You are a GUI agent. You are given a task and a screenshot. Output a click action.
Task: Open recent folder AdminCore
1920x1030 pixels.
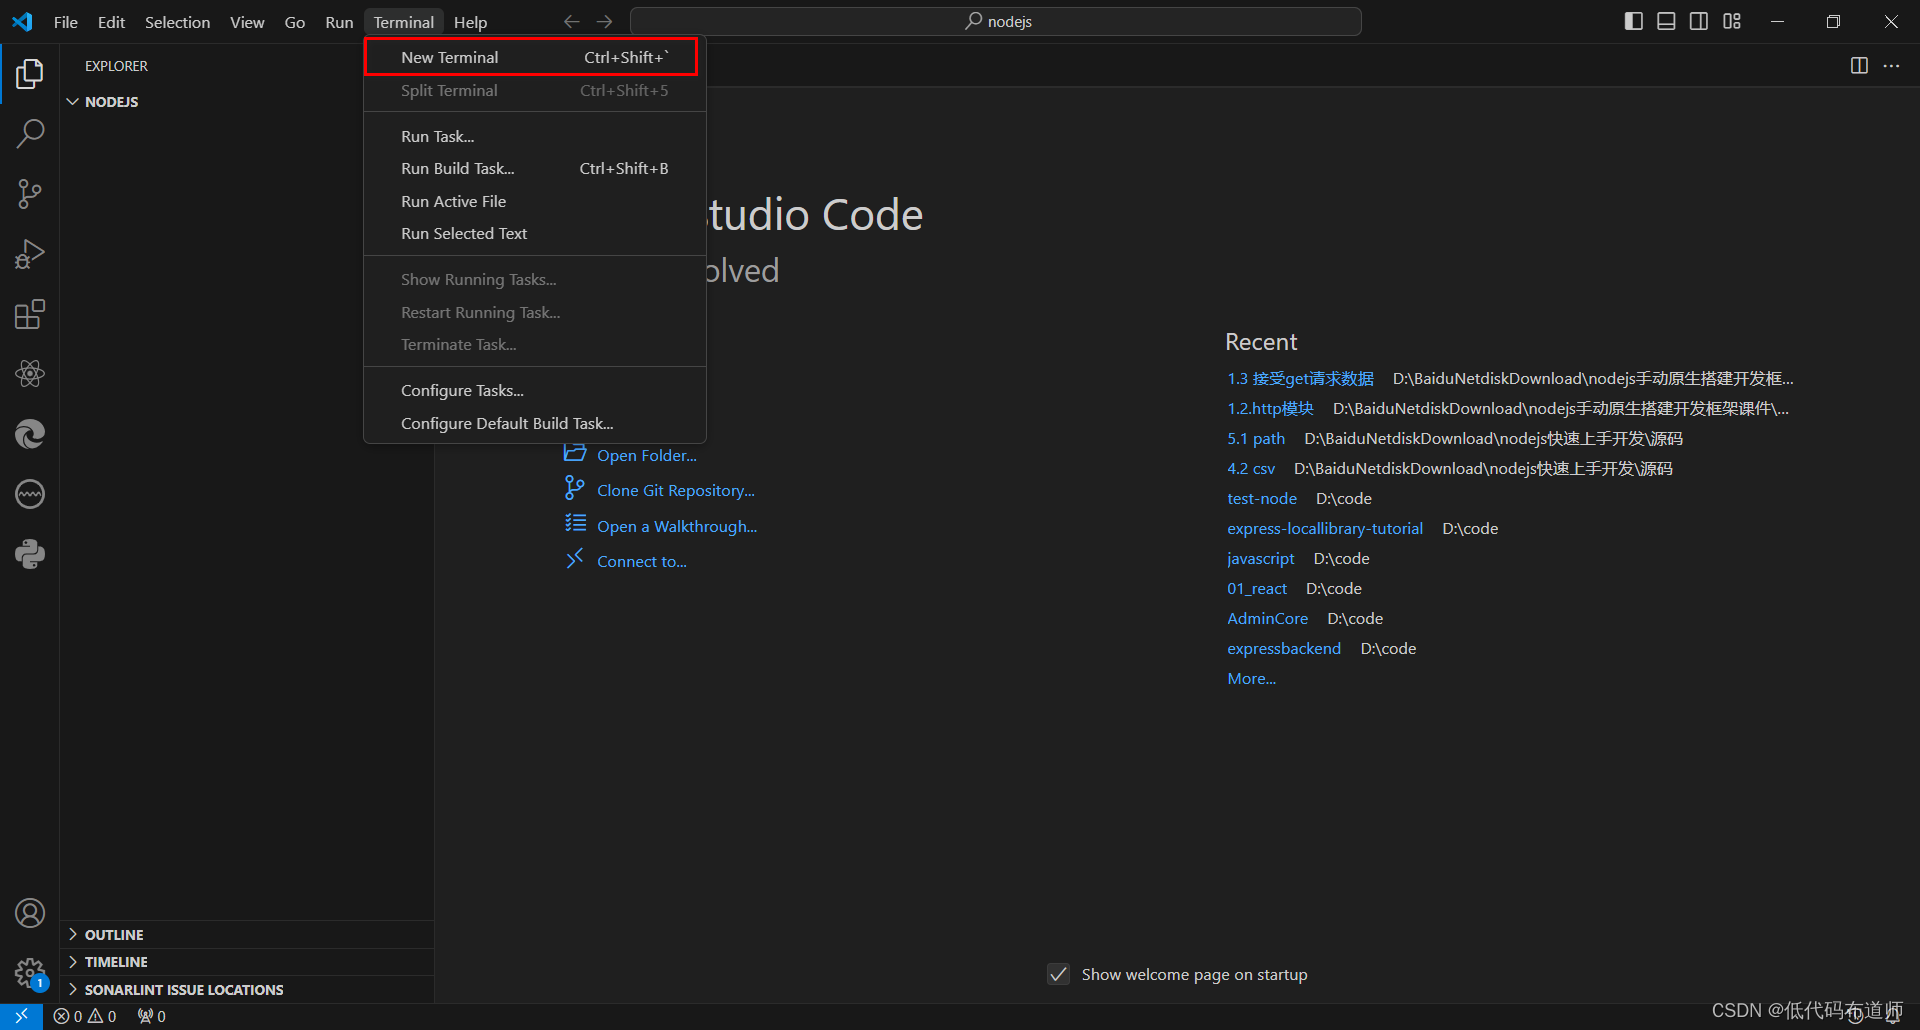point(1267,618)
